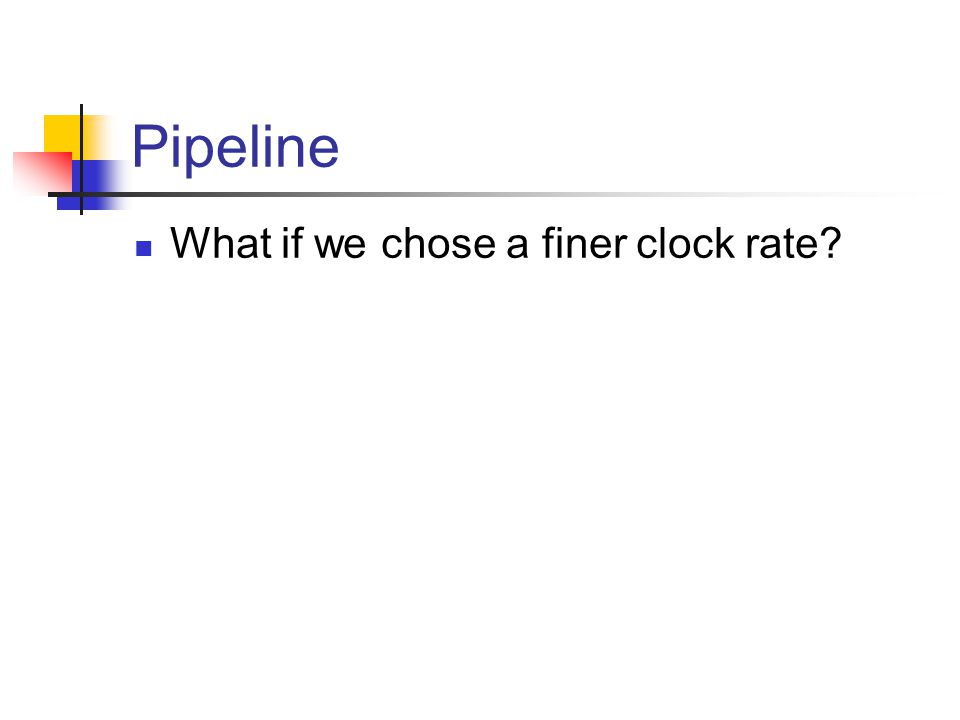960x720 pixels.
Task: Click the word "What" in bullet
Action: [x=221, y=243]
